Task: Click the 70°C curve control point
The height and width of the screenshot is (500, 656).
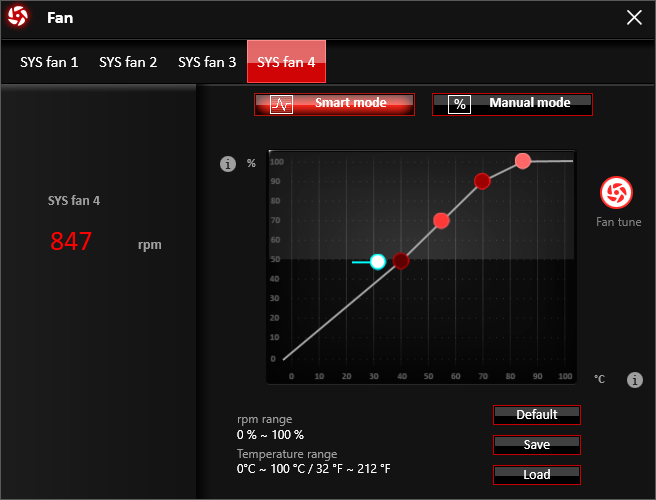Action: coord(482,181)
